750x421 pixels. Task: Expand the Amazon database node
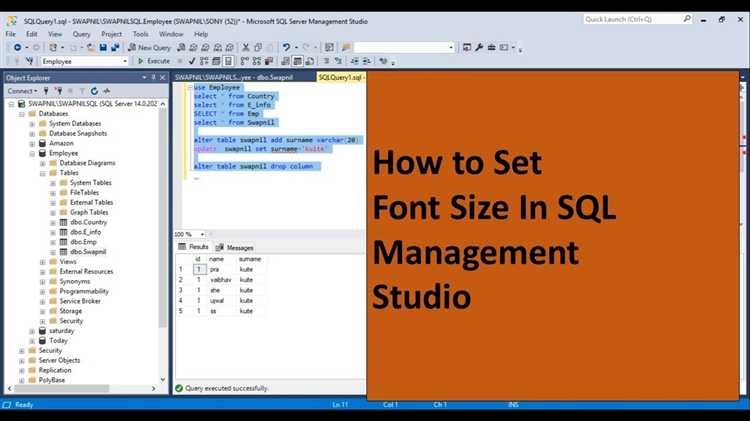pos(32,143)
